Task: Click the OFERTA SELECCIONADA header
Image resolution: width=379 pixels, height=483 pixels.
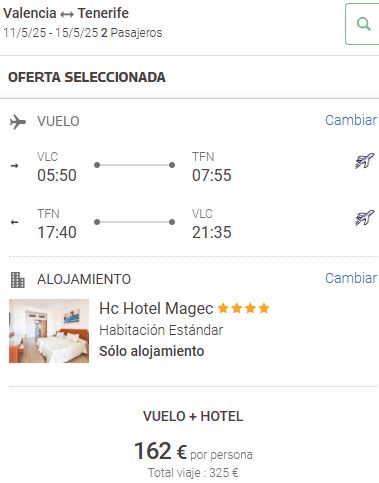Action: point(87,77)
